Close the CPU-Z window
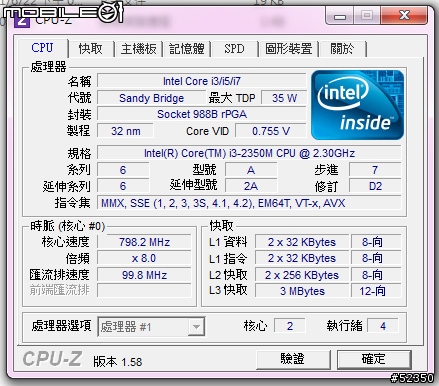Image resolution: width=439 pixels, height=386 pixels. click(x=404, y=15)
